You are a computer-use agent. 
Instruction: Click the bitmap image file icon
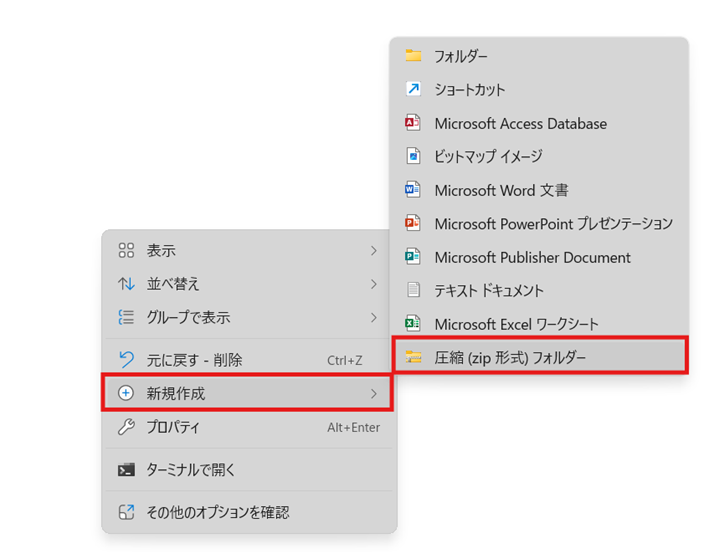413,157
